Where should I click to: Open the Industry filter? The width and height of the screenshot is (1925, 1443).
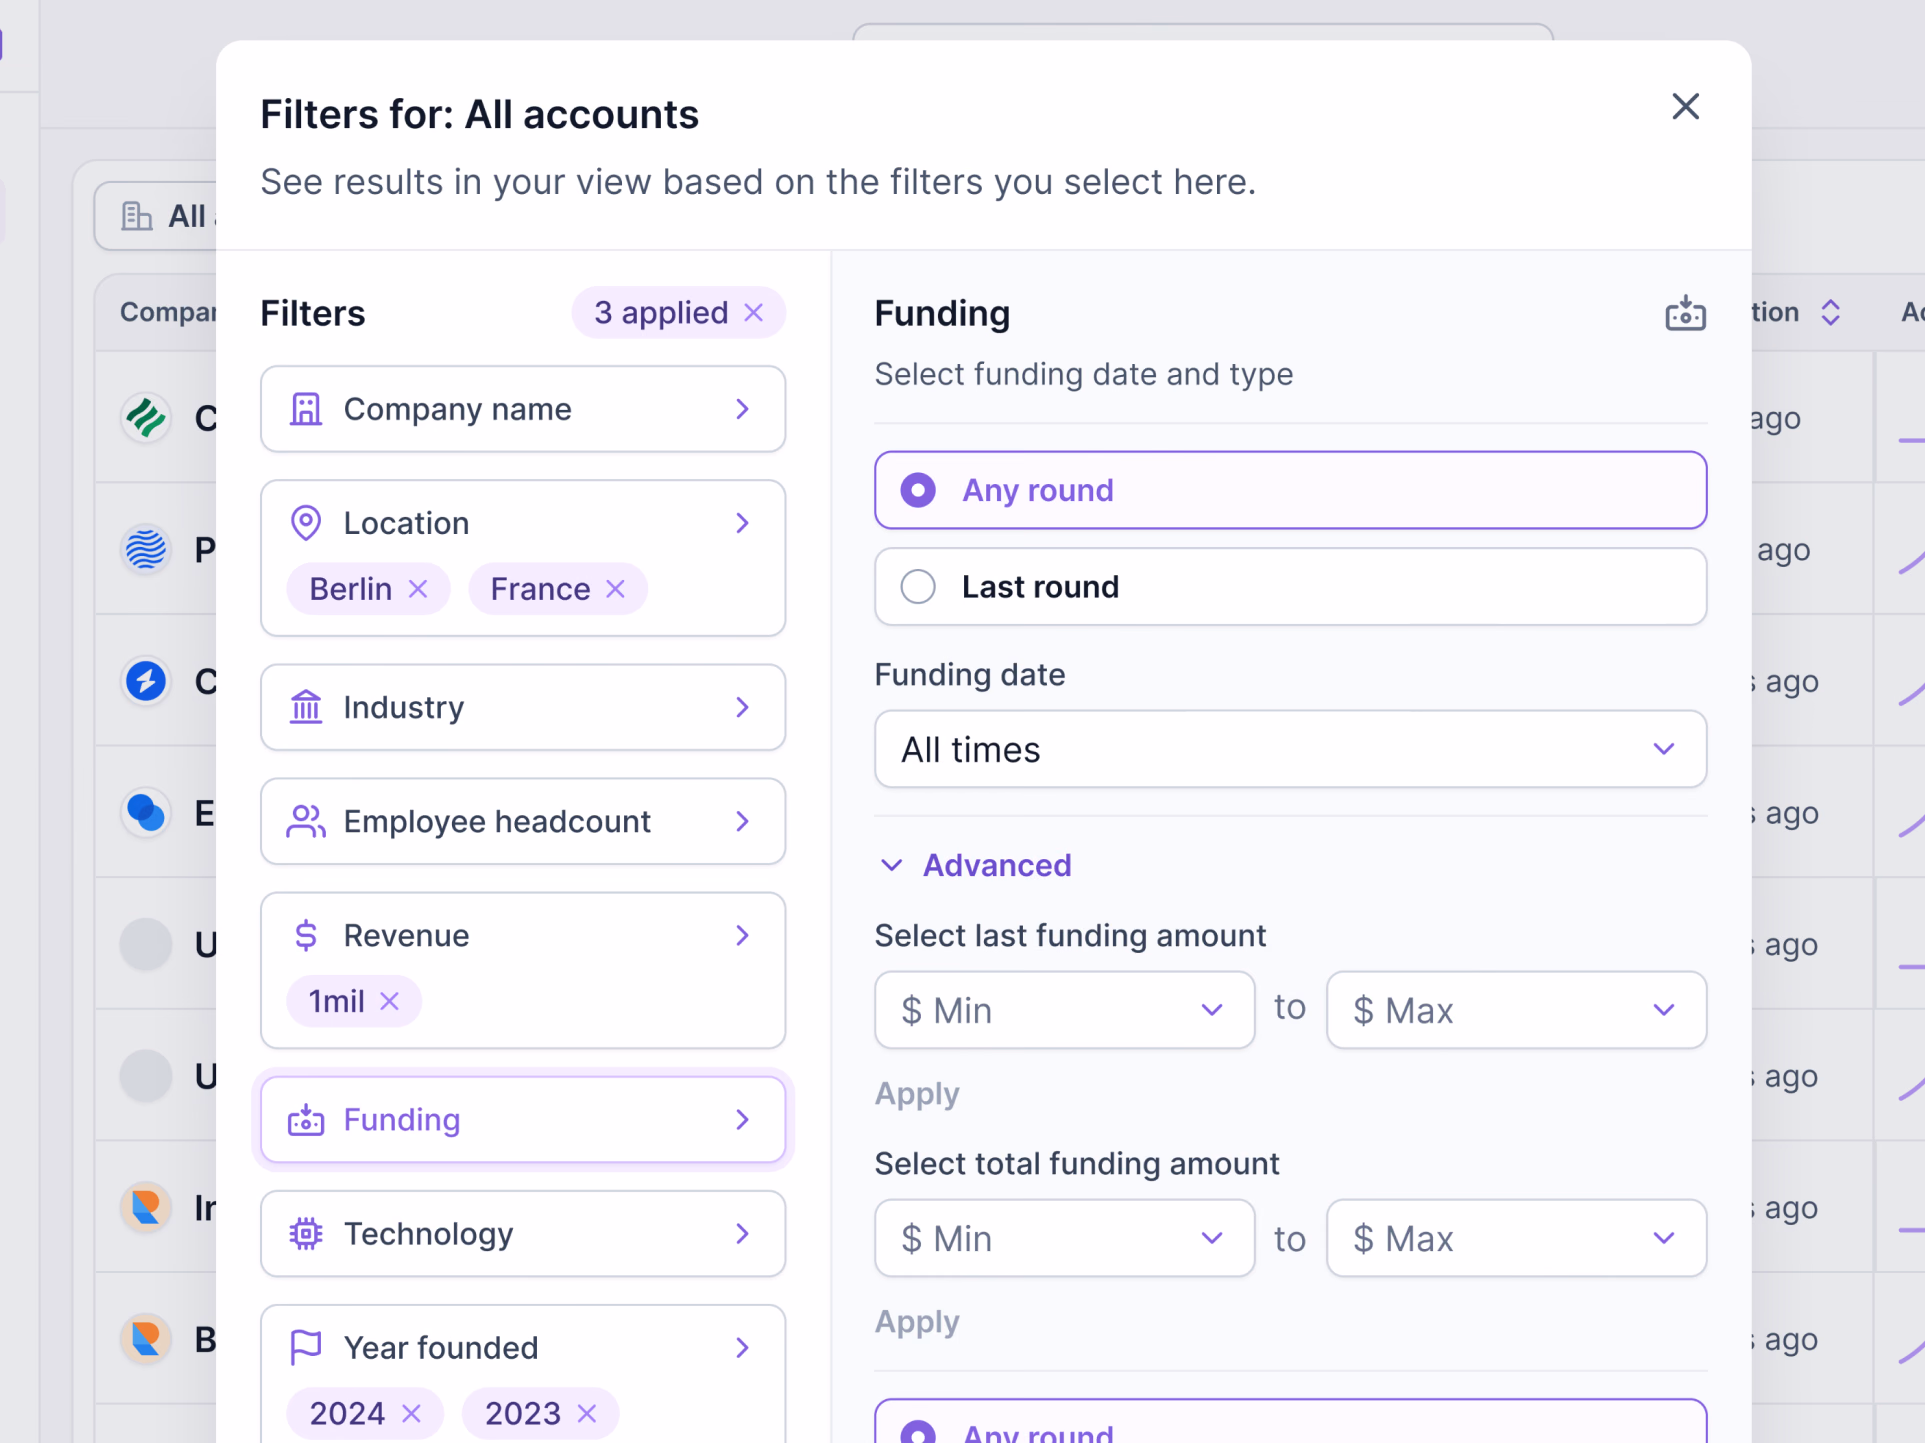coord(523,707)
